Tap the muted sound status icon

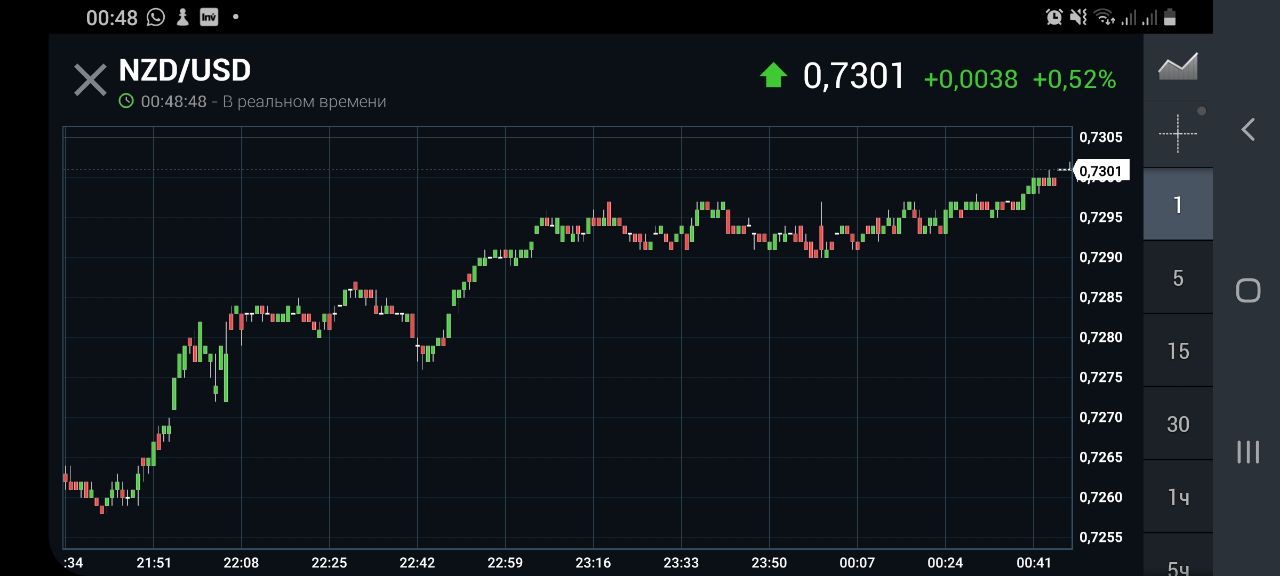tap(1078, 17)
